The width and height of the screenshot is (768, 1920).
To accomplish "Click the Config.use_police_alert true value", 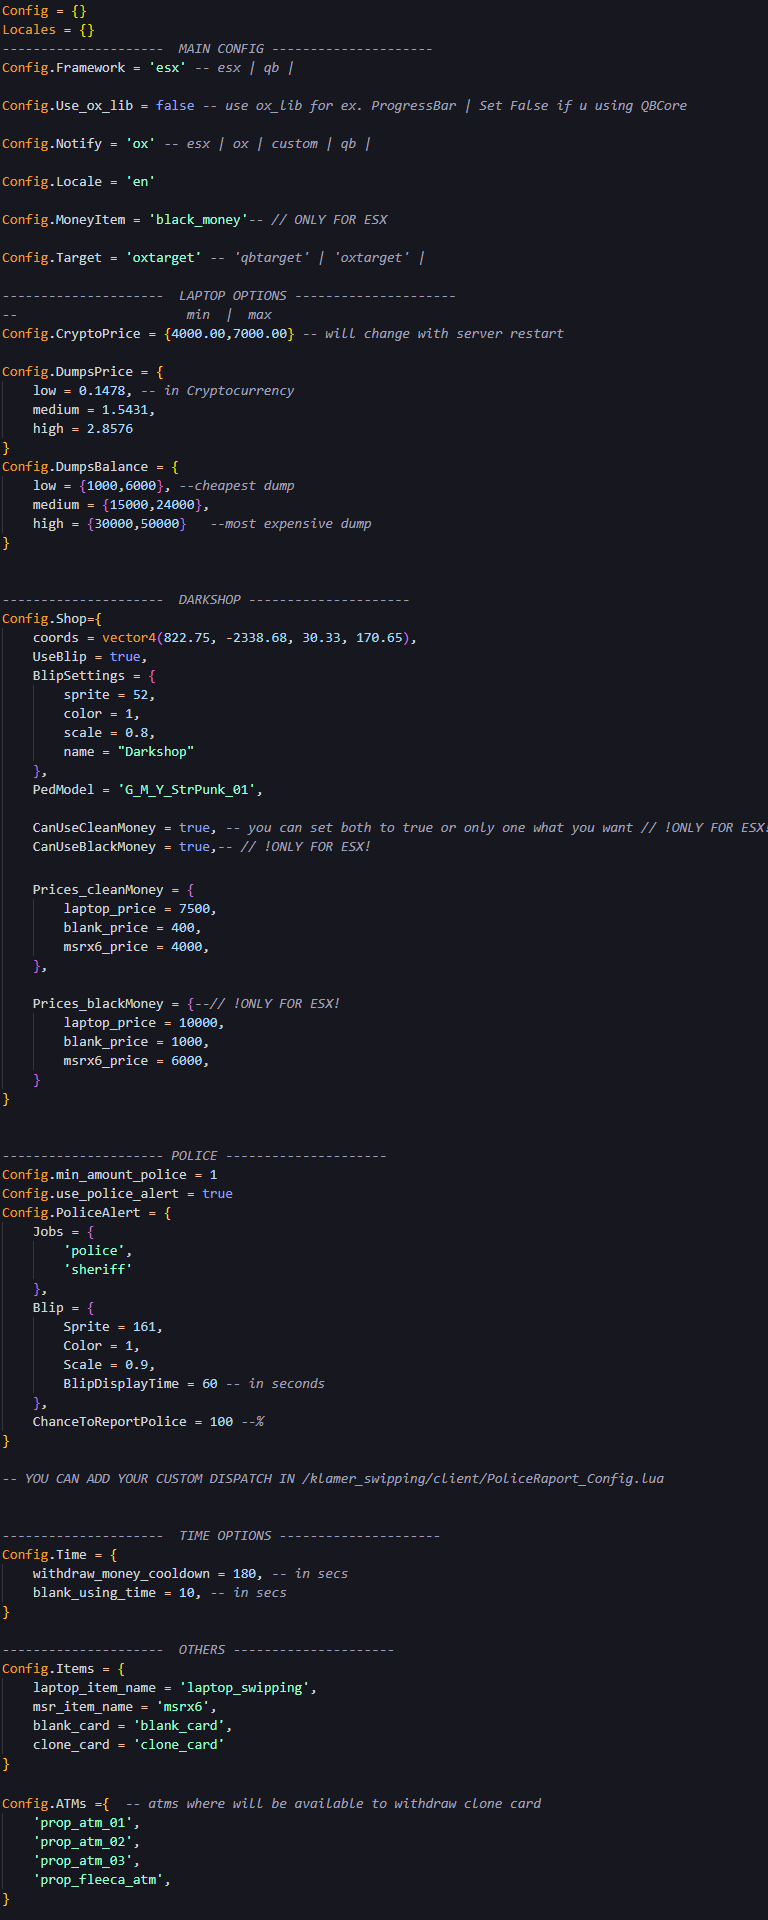I will 217,1193.
